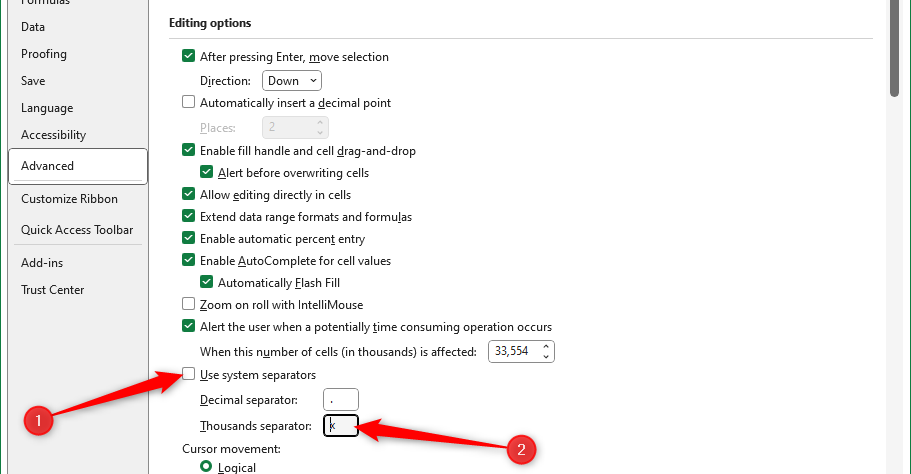Disable Allow editing directly in cells
The image size is (911, 474).
188,195
